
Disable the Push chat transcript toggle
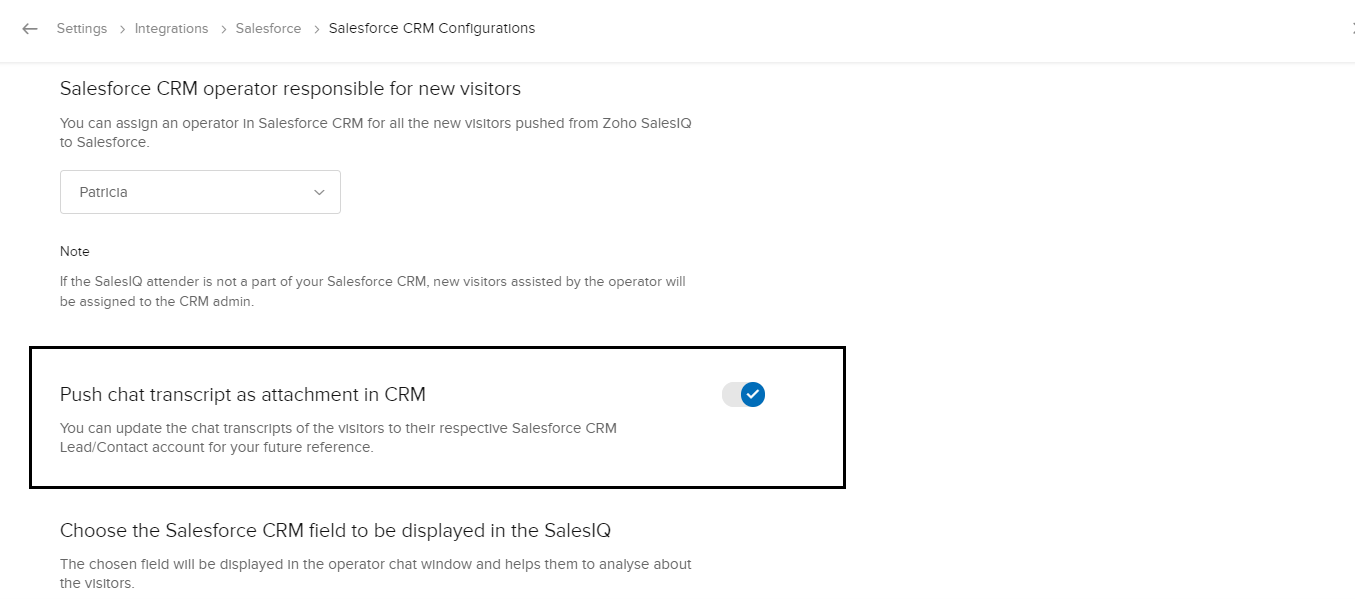click(x=743, y=395)
